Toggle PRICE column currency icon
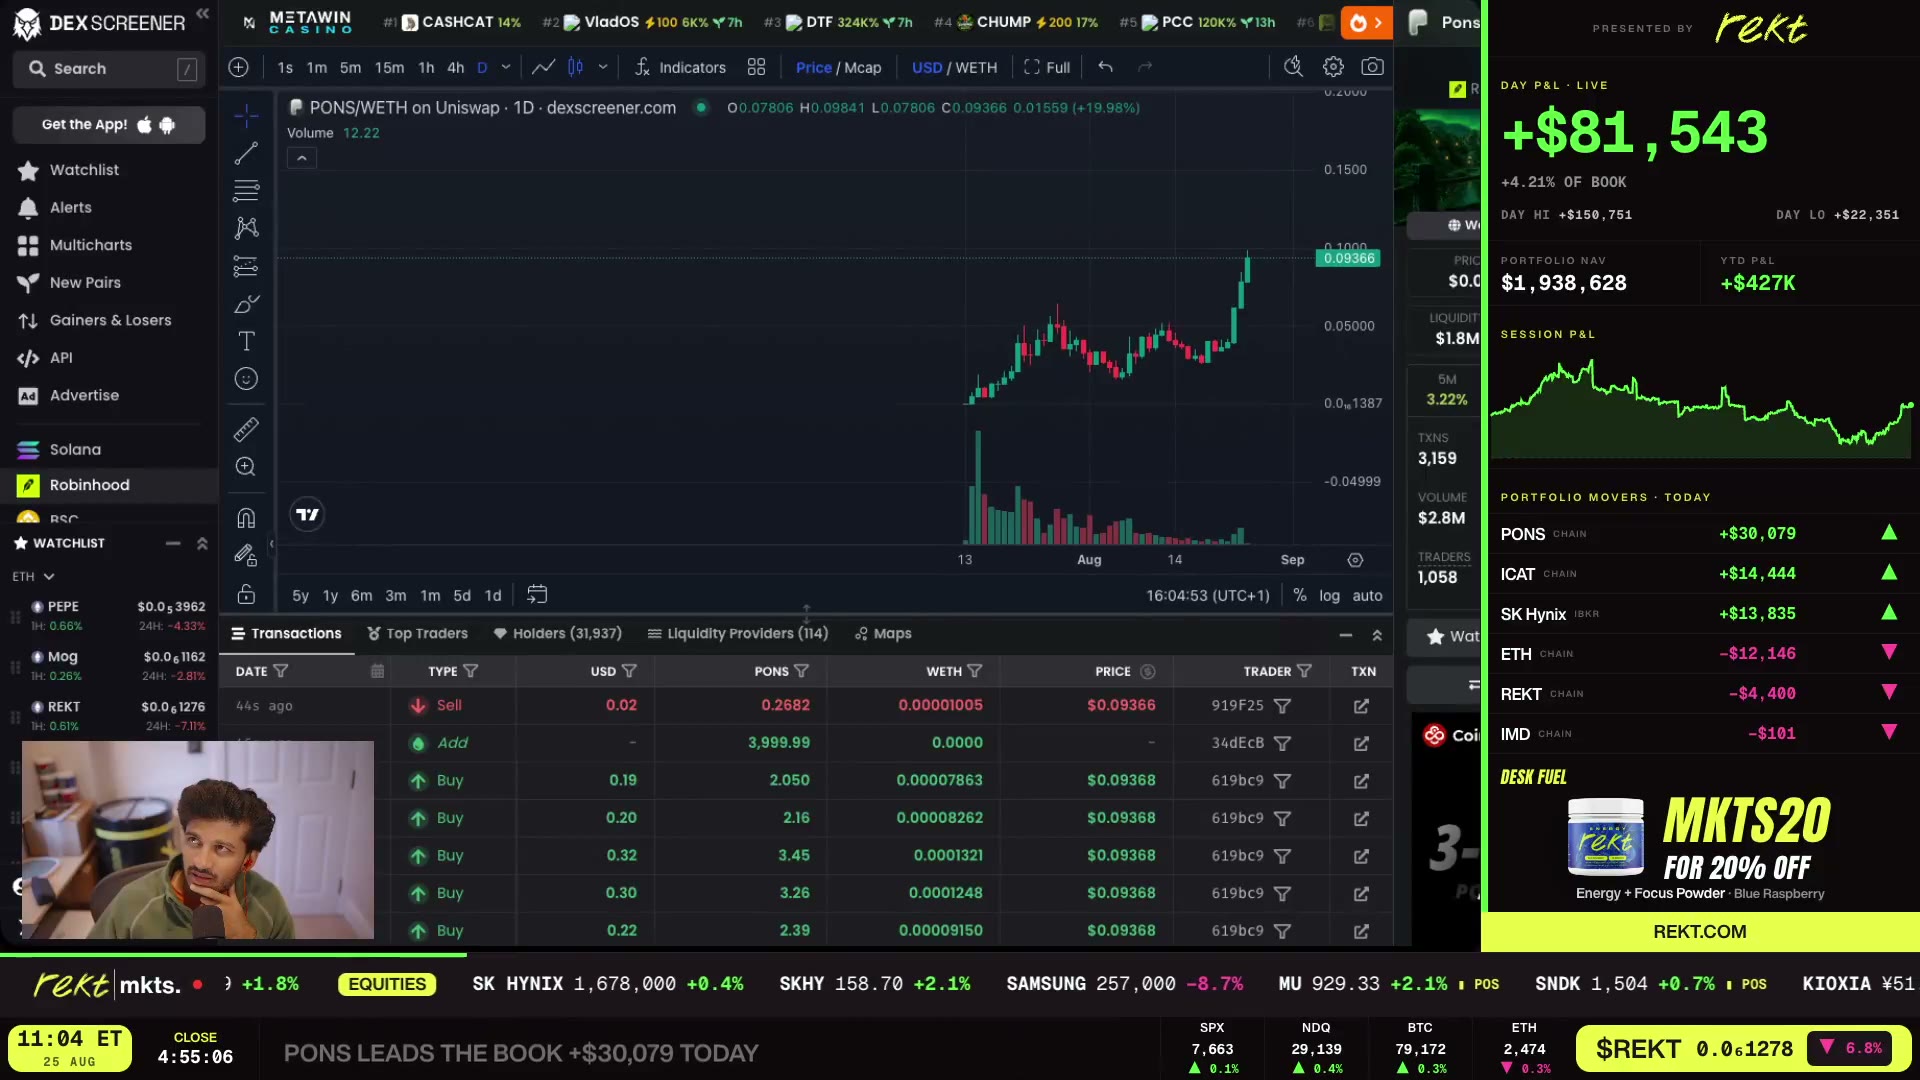 (x=1148, y=672)
